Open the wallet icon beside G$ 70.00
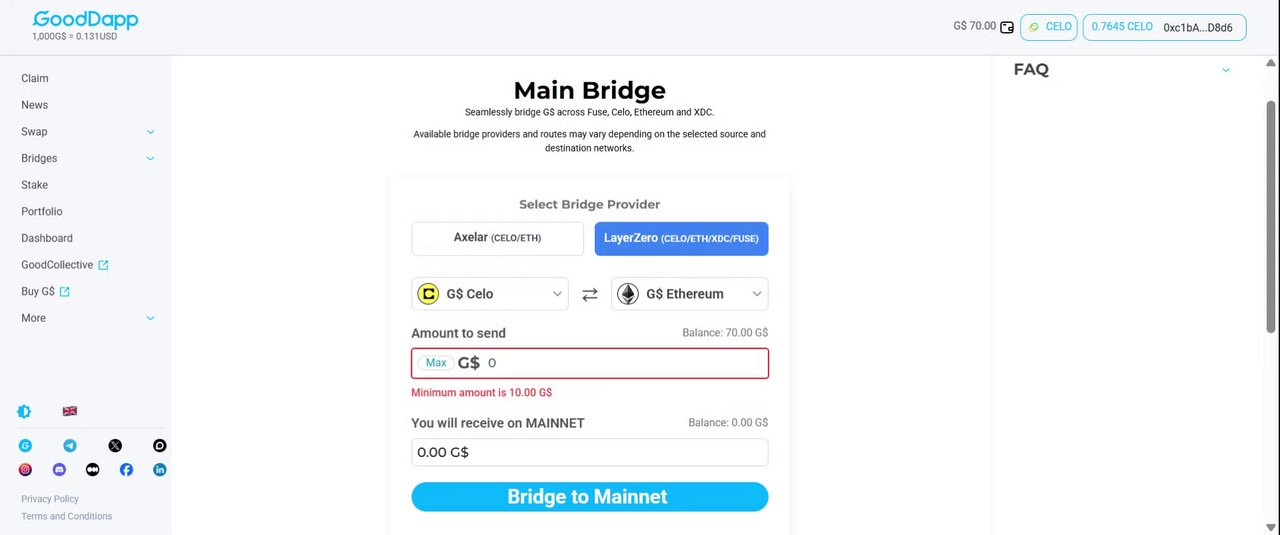 point(1007,27)
